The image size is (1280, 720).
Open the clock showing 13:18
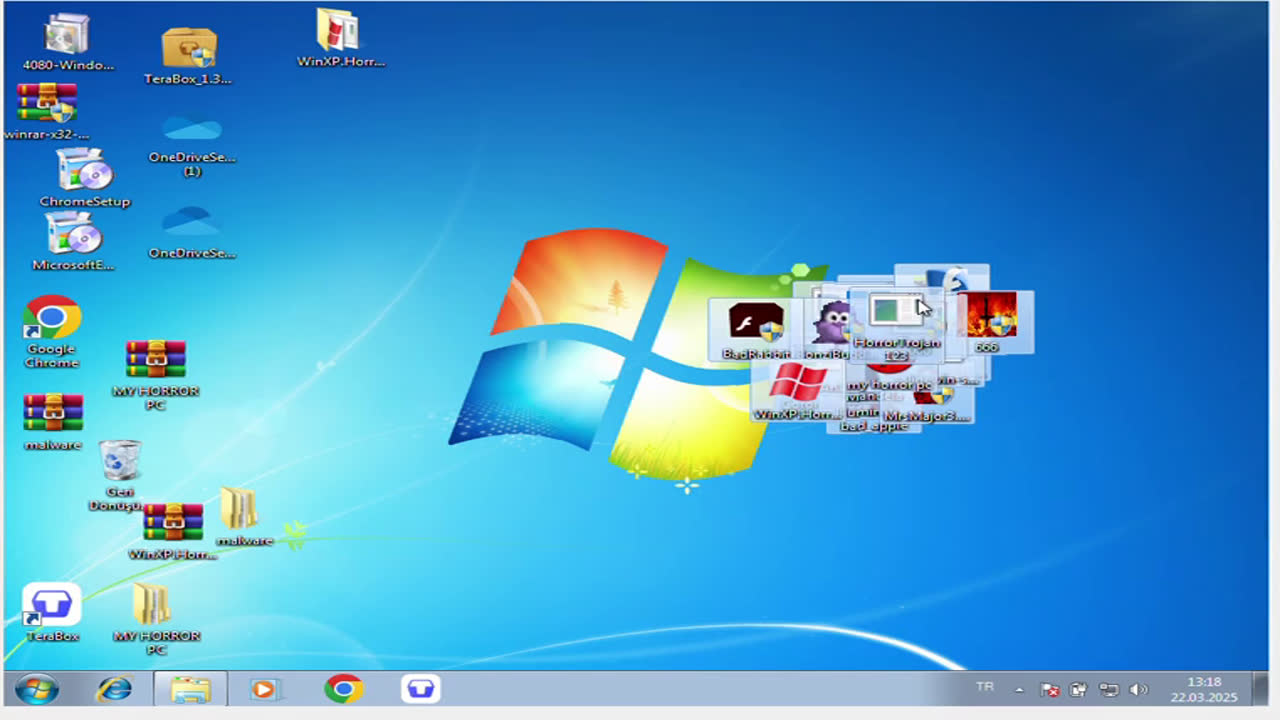[x=1204, y=689]
